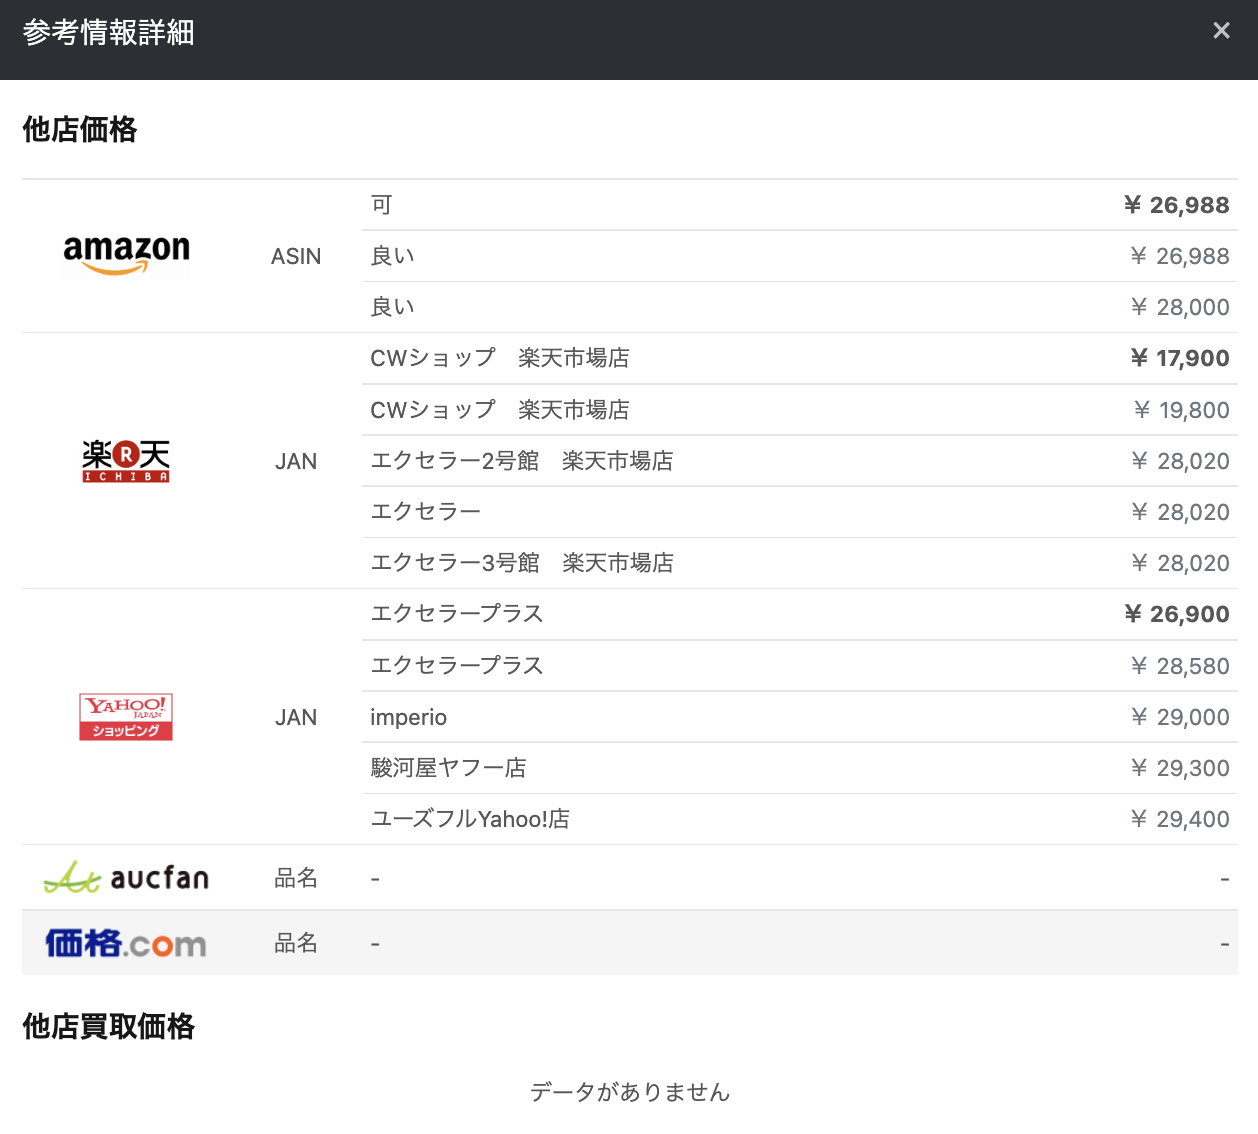Click 品名 in the aucfan row
1258x1134 pixels.
point(296,878)
